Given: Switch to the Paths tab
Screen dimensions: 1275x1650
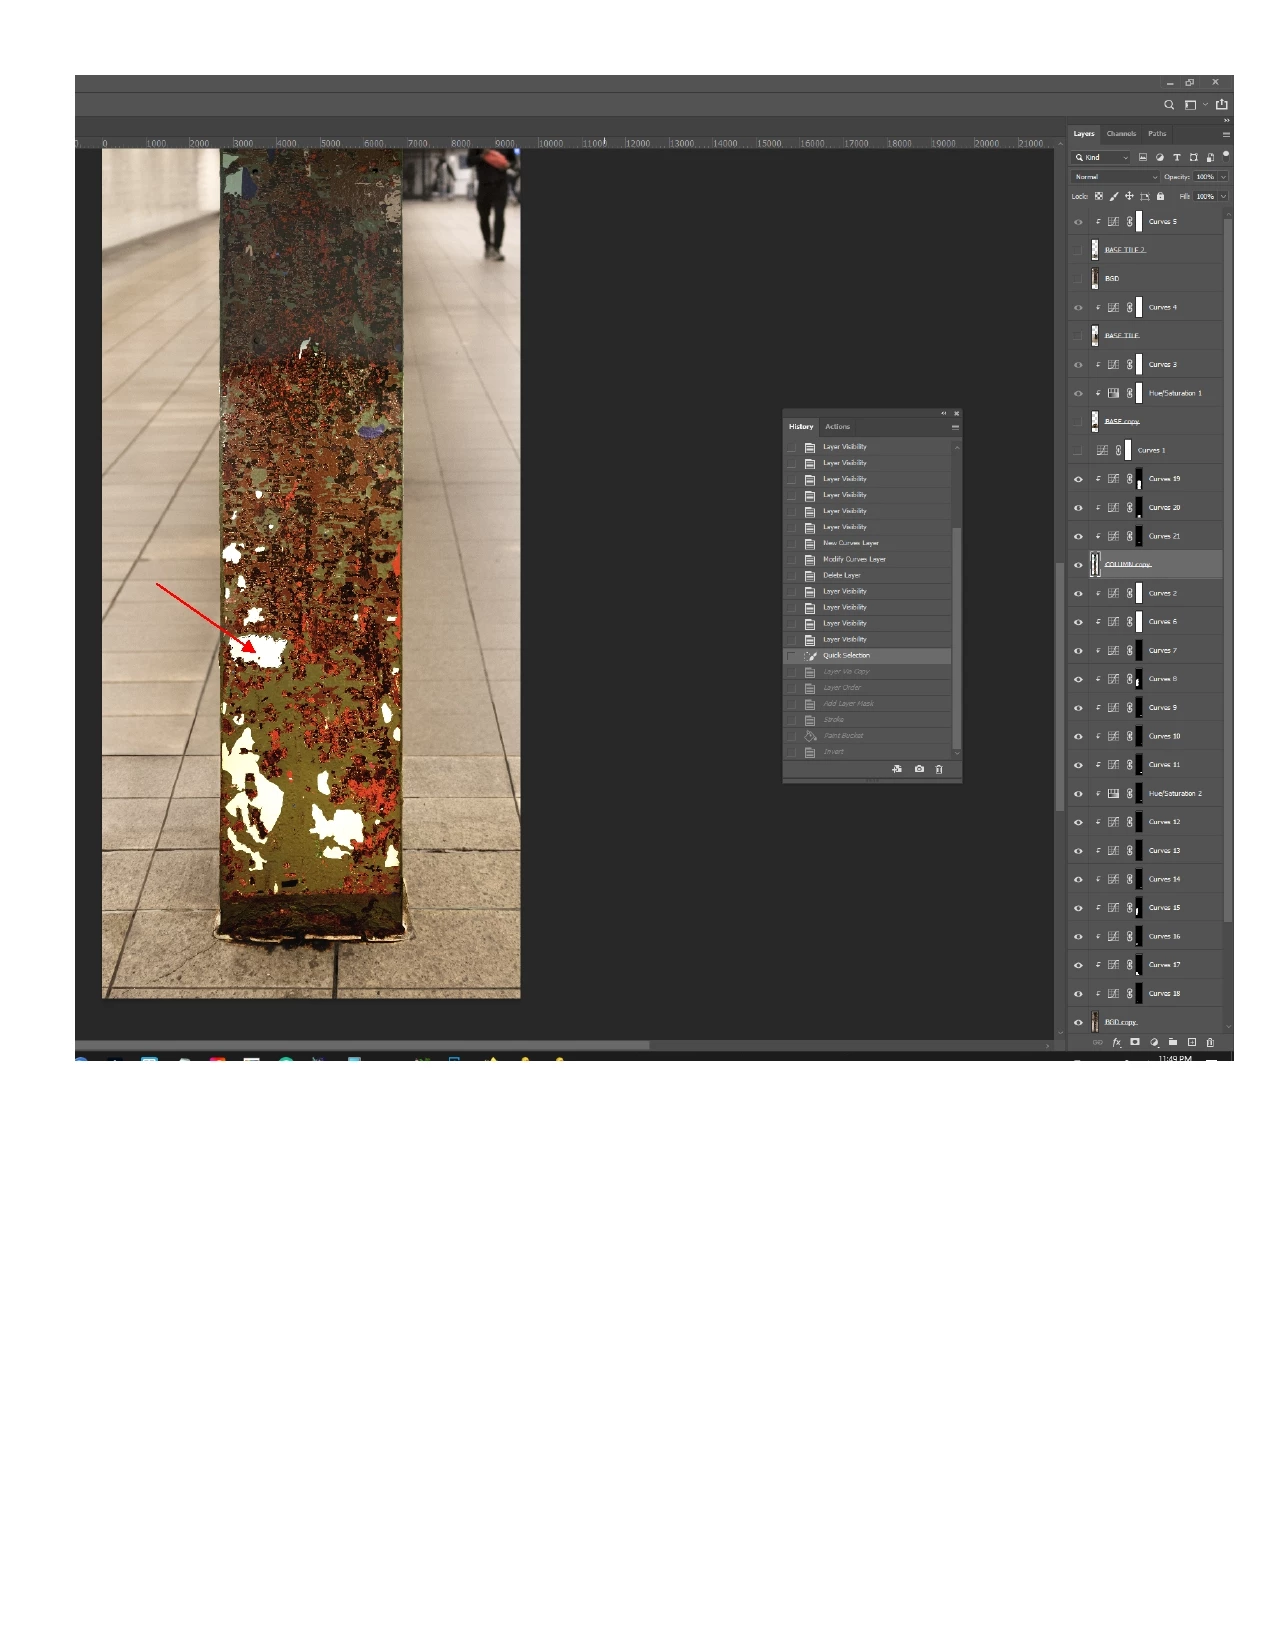Looking at the screenshot, I should [x=1157, y=134].
